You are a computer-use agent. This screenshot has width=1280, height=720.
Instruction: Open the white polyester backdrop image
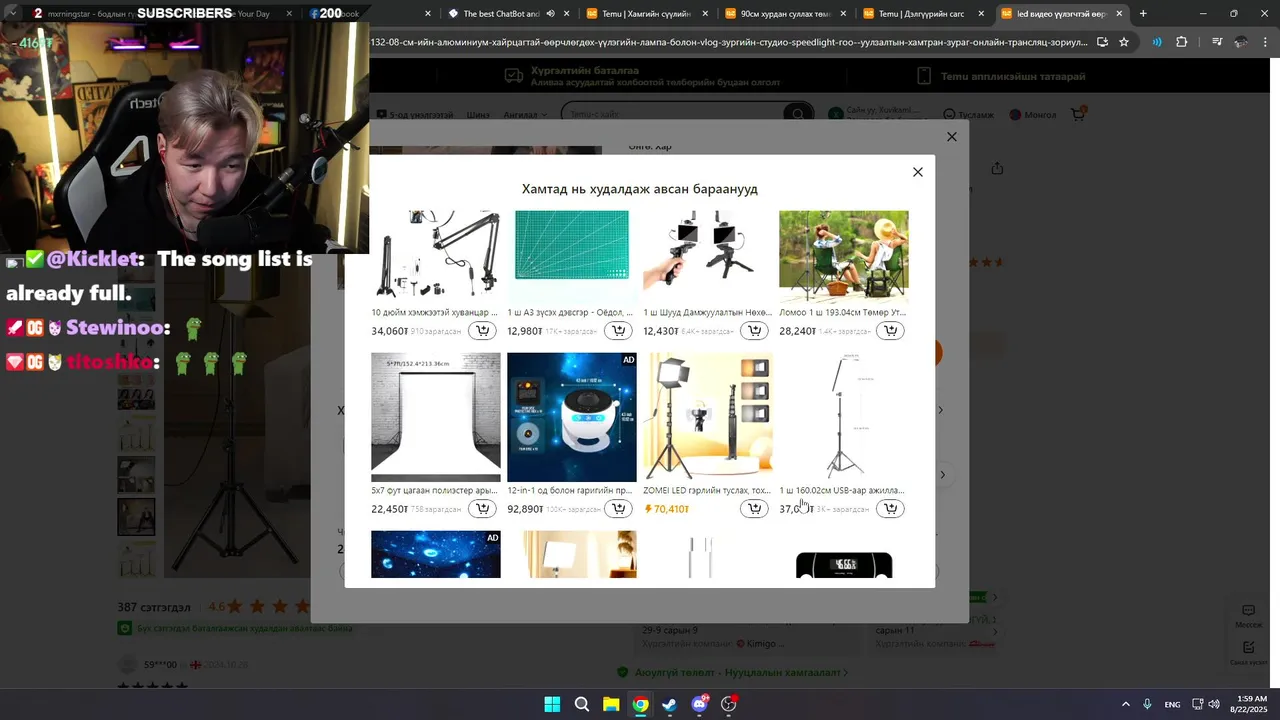436,417
